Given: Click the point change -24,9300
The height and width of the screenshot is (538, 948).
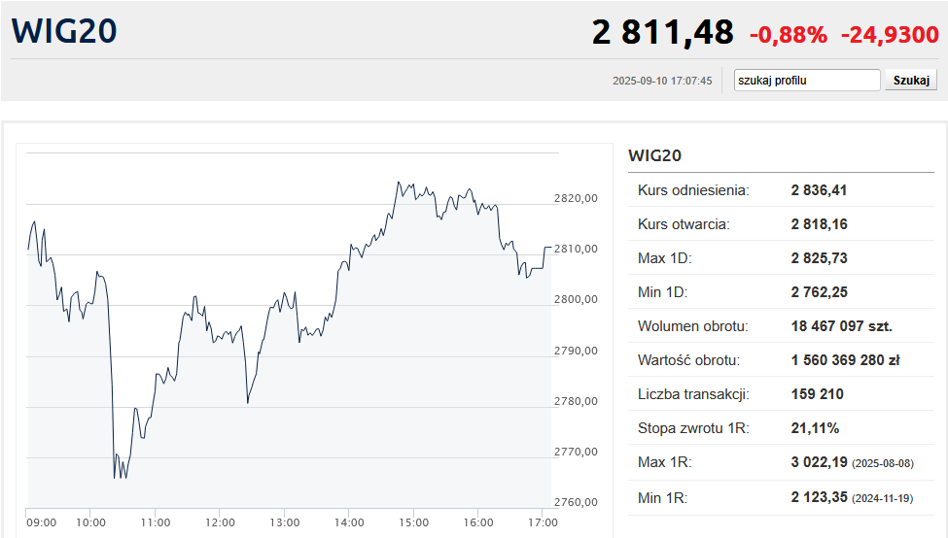Looking at the screenshot, I should (890, 35).
